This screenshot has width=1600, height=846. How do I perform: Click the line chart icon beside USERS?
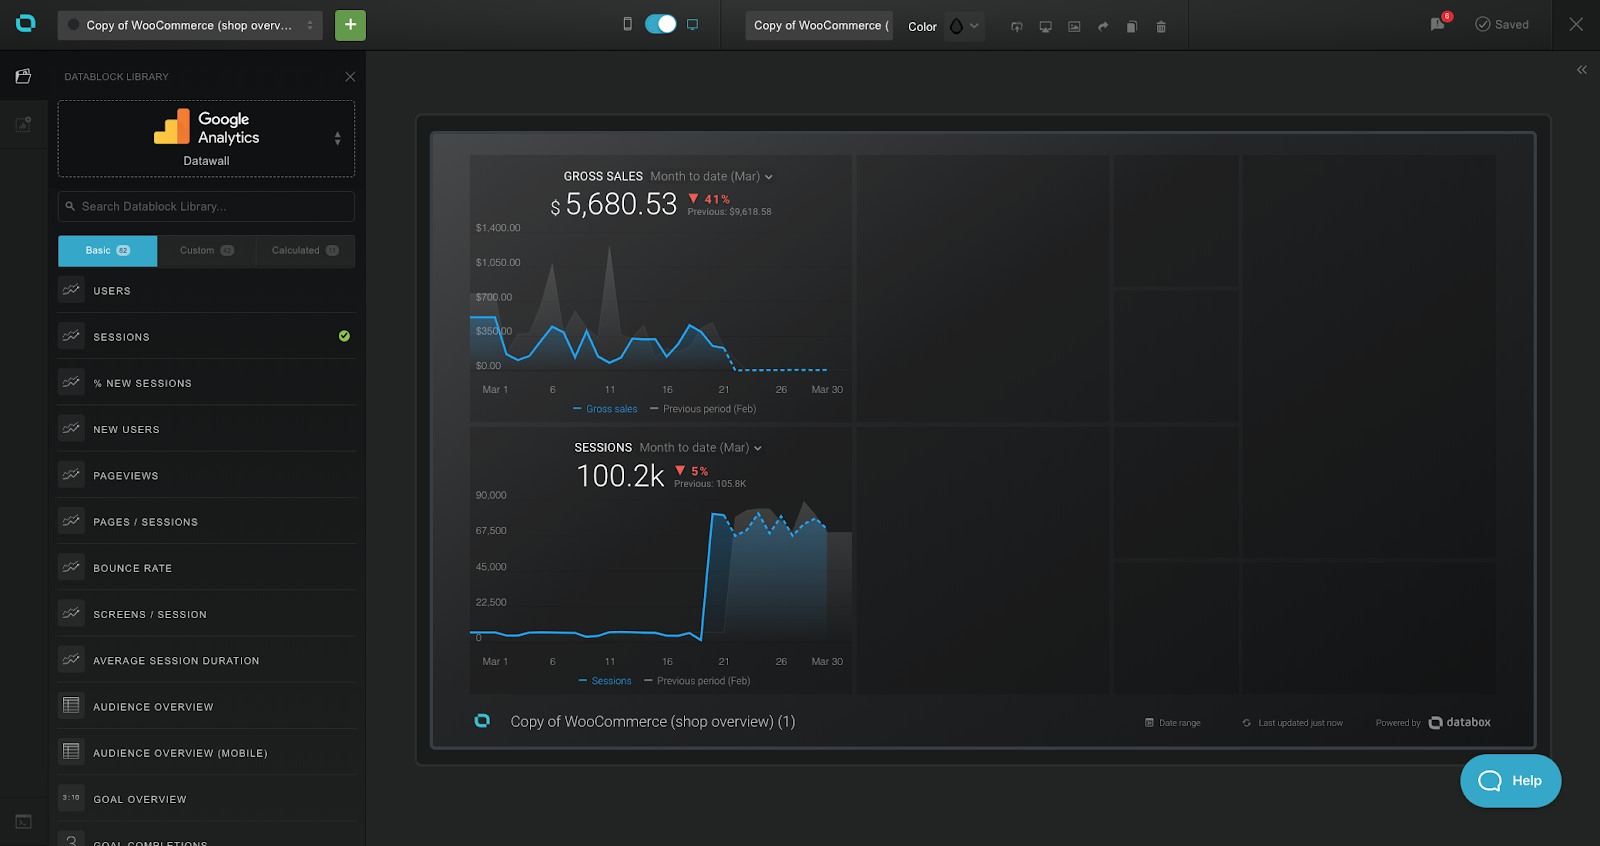pyautogui.click(x=71, y=290)
